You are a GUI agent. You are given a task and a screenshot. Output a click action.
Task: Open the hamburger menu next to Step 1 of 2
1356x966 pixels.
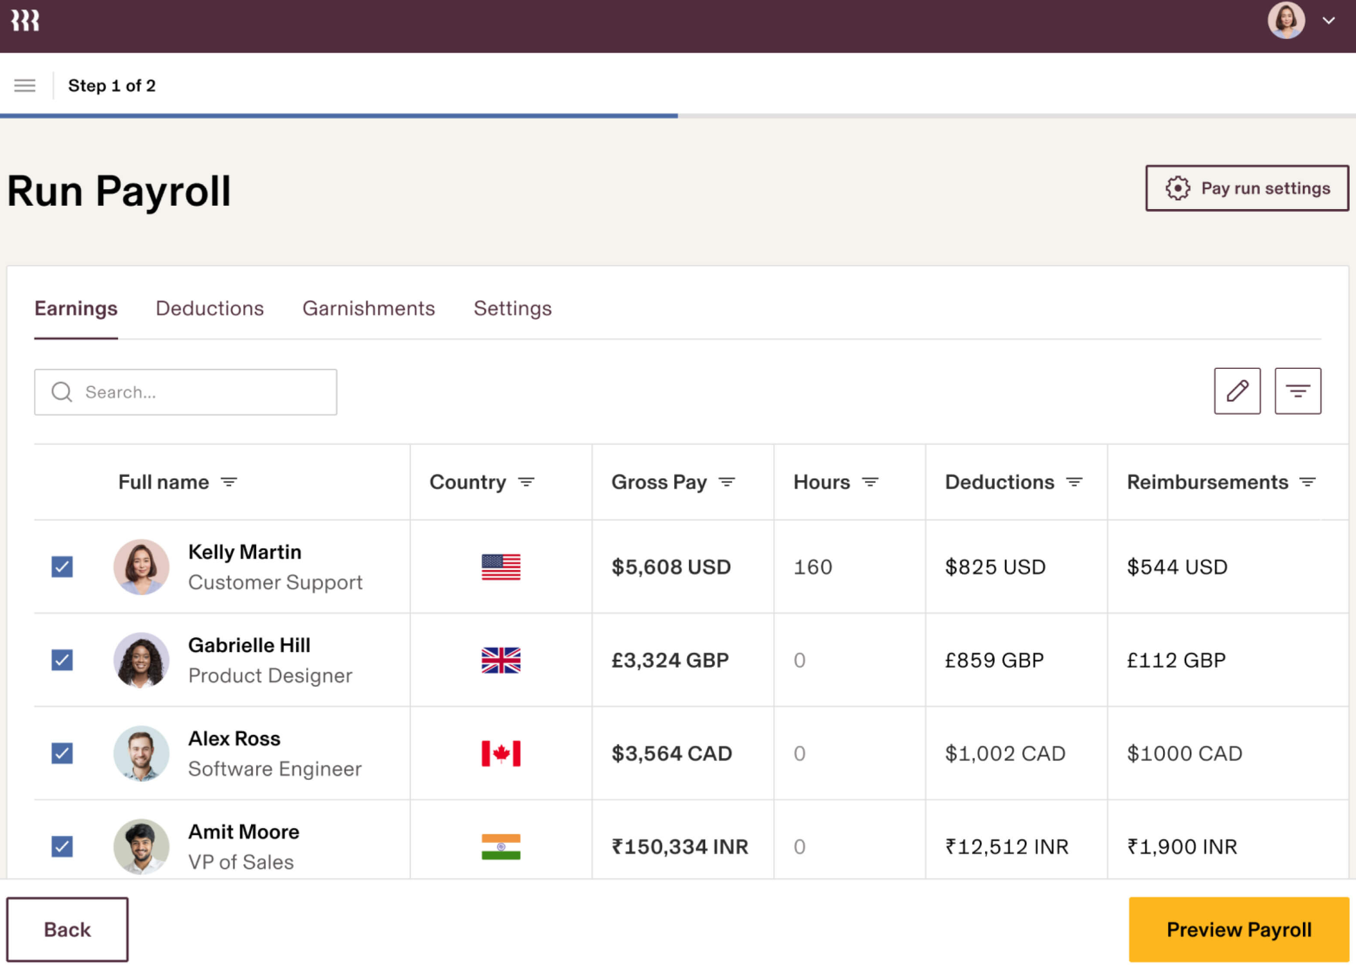coord(24,85)
